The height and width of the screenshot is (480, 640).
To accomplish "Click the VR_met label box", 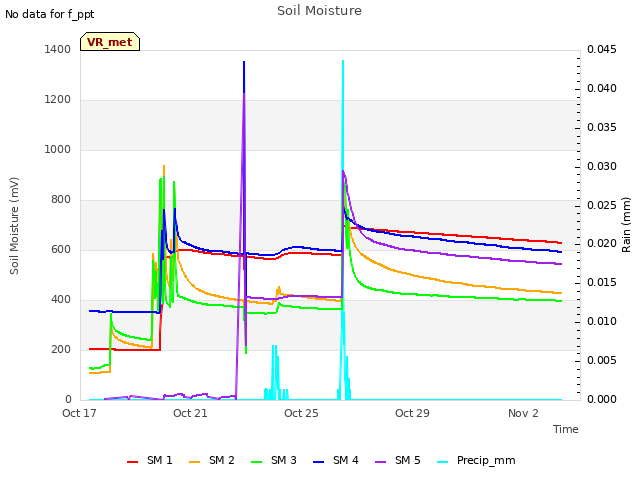I will 110,42.
